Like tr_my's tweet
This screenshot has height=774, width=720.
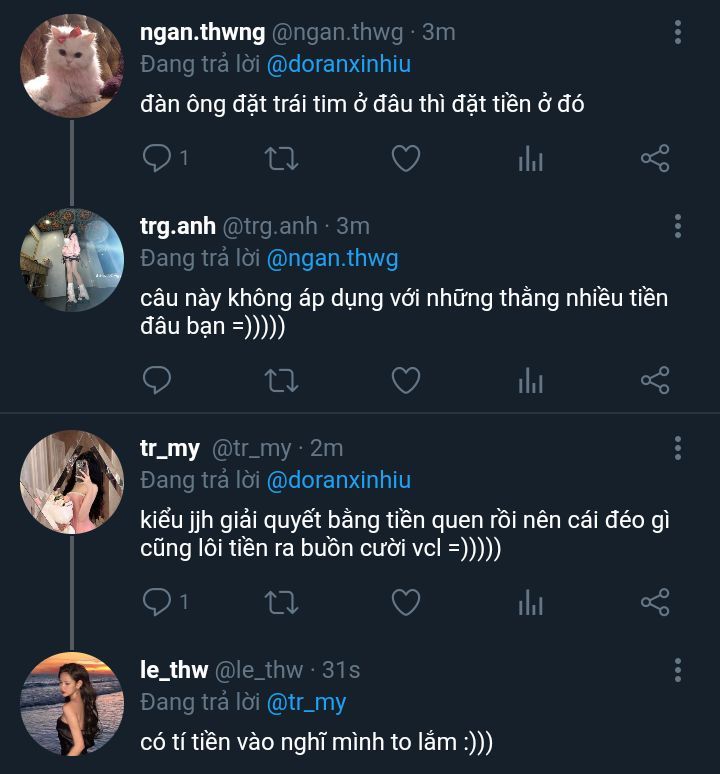(405, 602)
